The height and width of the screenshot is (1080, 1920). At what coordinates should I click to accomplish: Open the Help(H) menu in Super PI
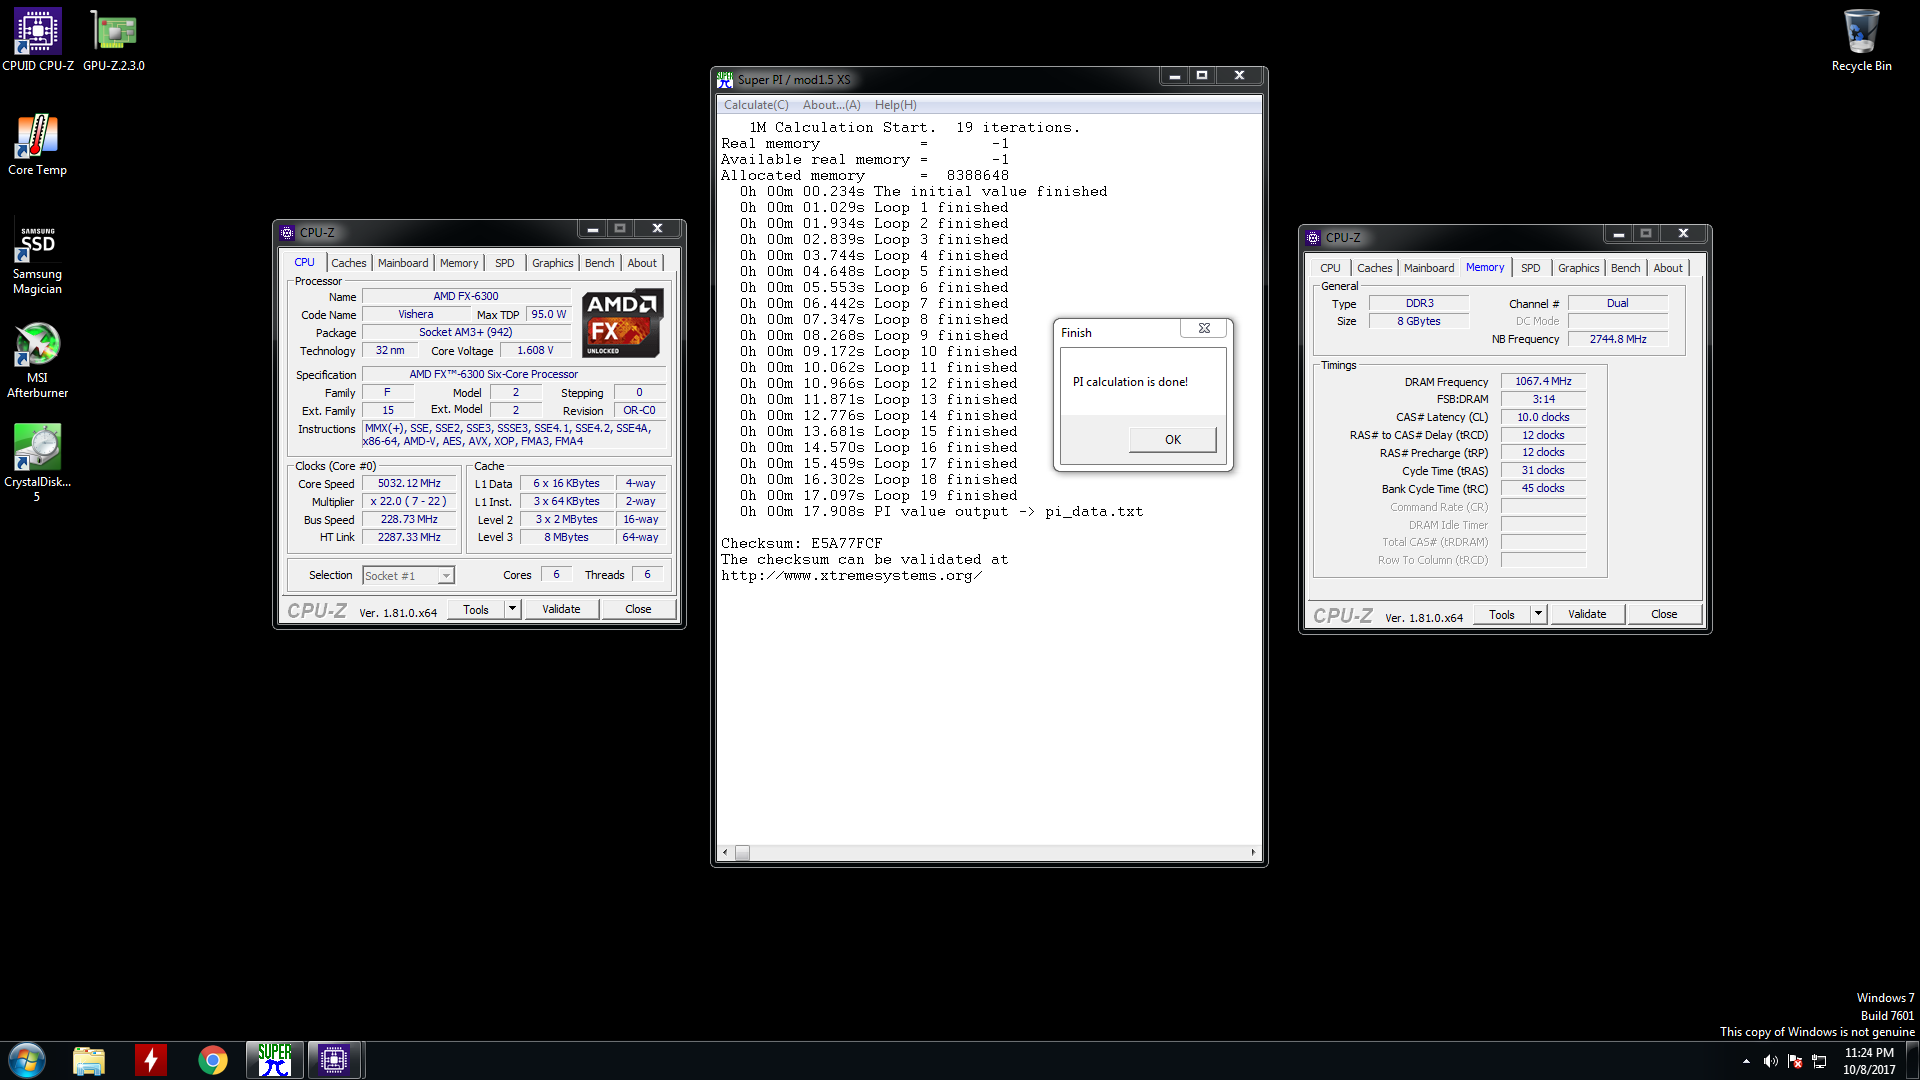(x=896, y=105)
